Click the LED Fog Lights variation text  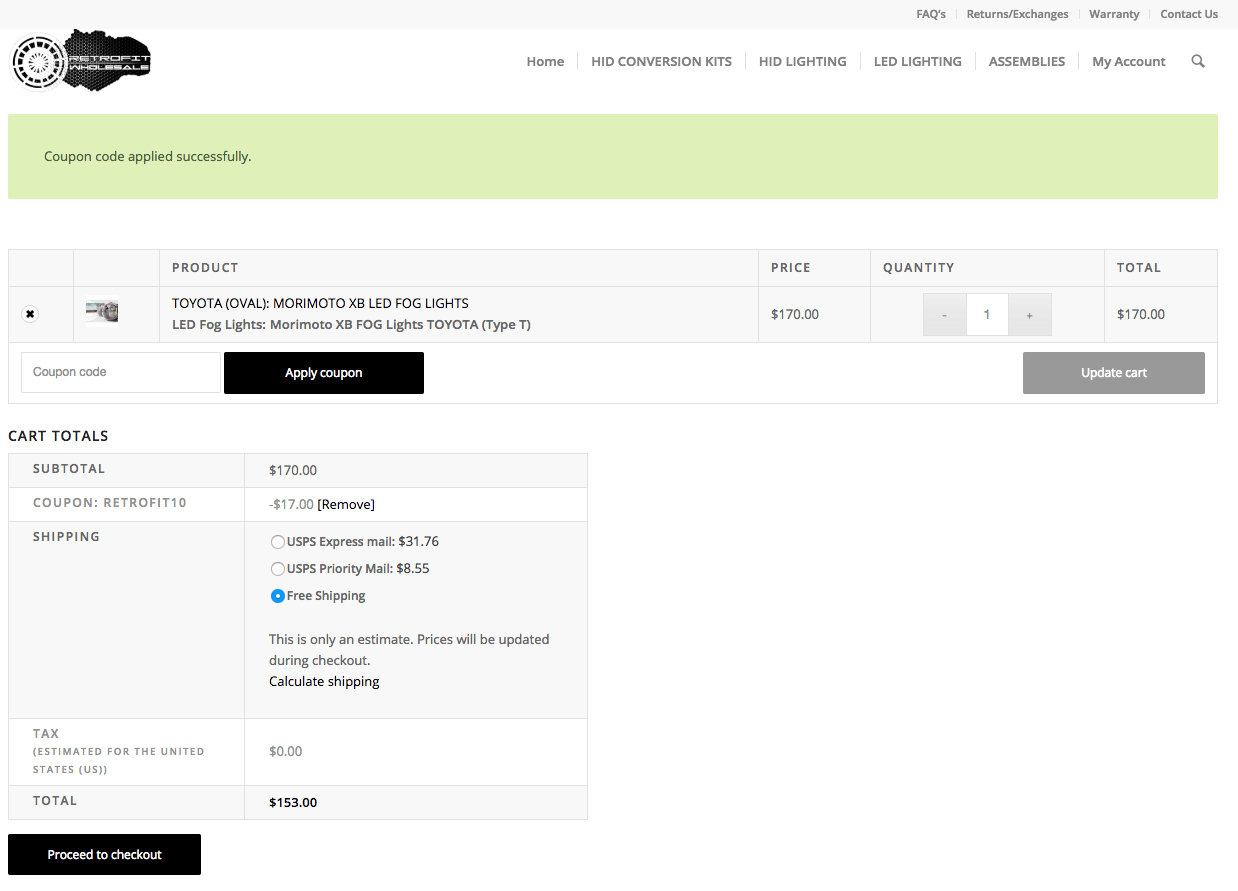(351, 324)
